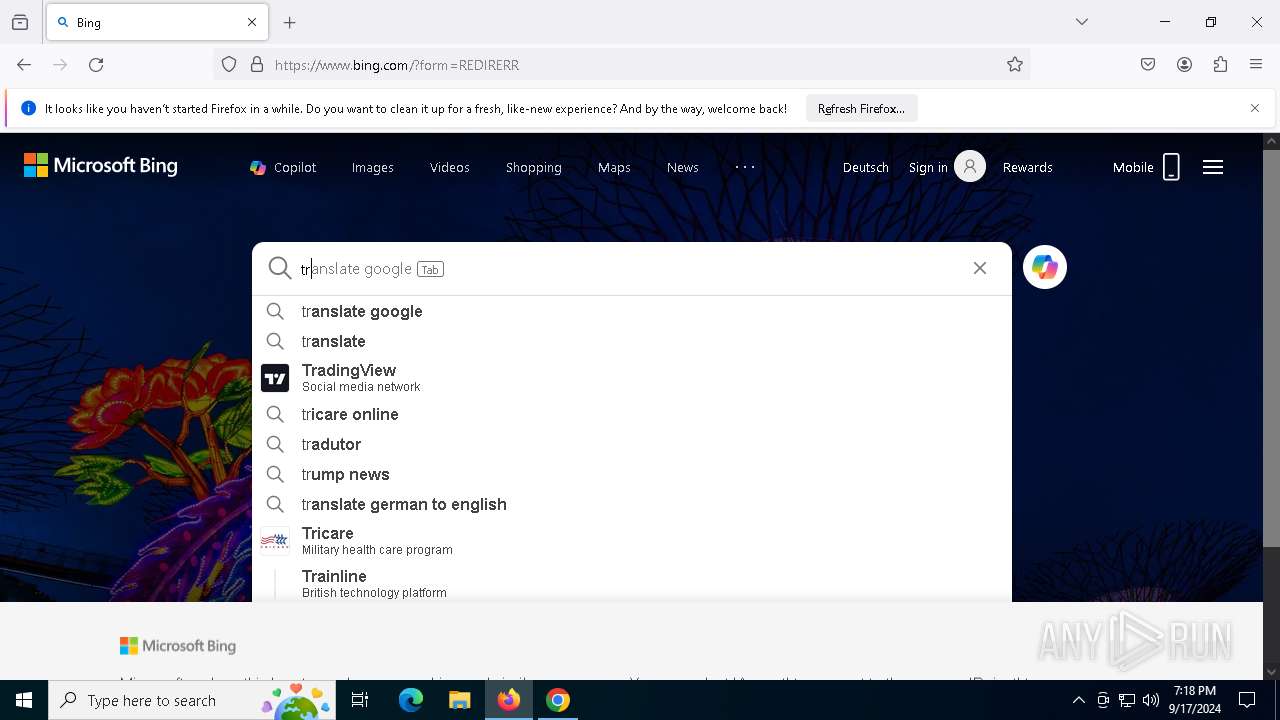The image size is (1280, 720).
Task: Launch Google Chrome from taskbar
Action: [557, 700]
